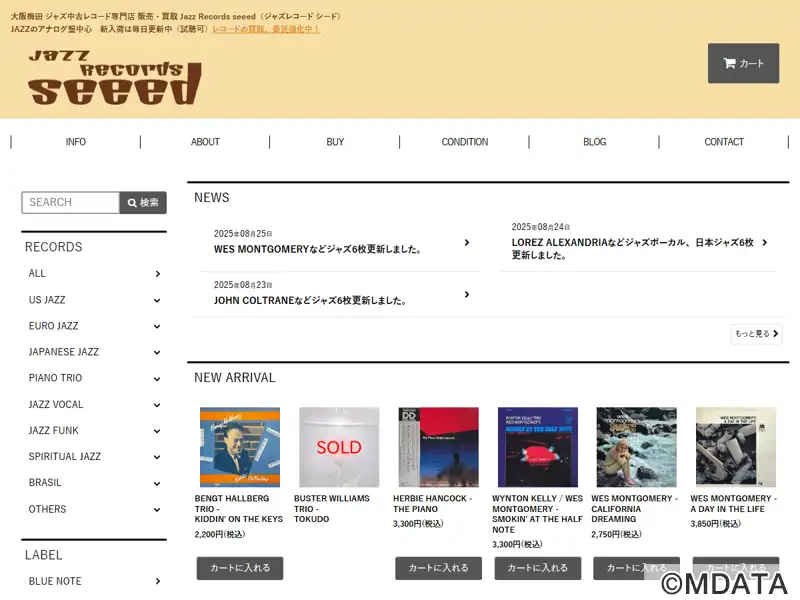Open WES MONTGOMERY A DAY IN THE LIFE title
This screenshot has height=600, width=800.
point(734,504)
